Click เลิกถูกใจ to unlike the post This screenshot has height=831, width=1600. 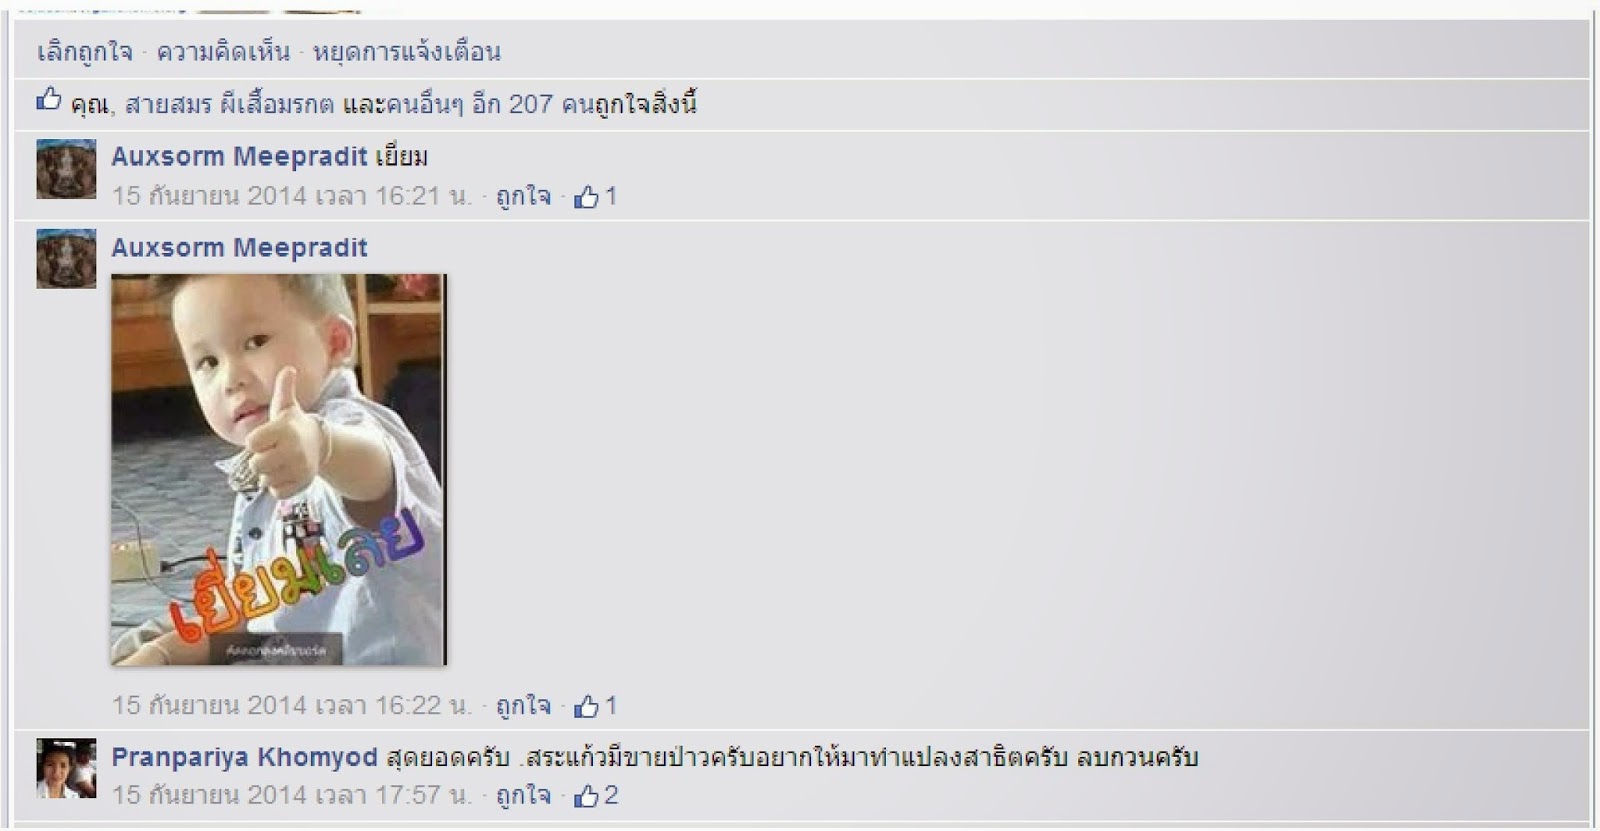[85, 51]
